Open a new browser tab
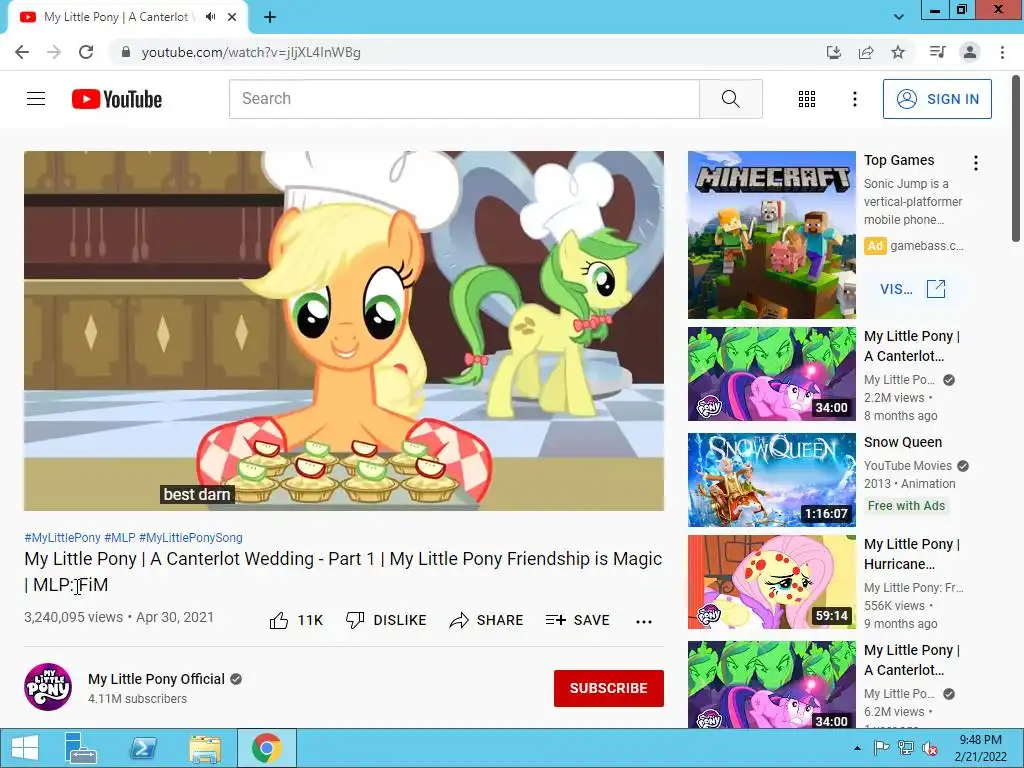The width and height of the screenshot is (1024, 768). 270,17
